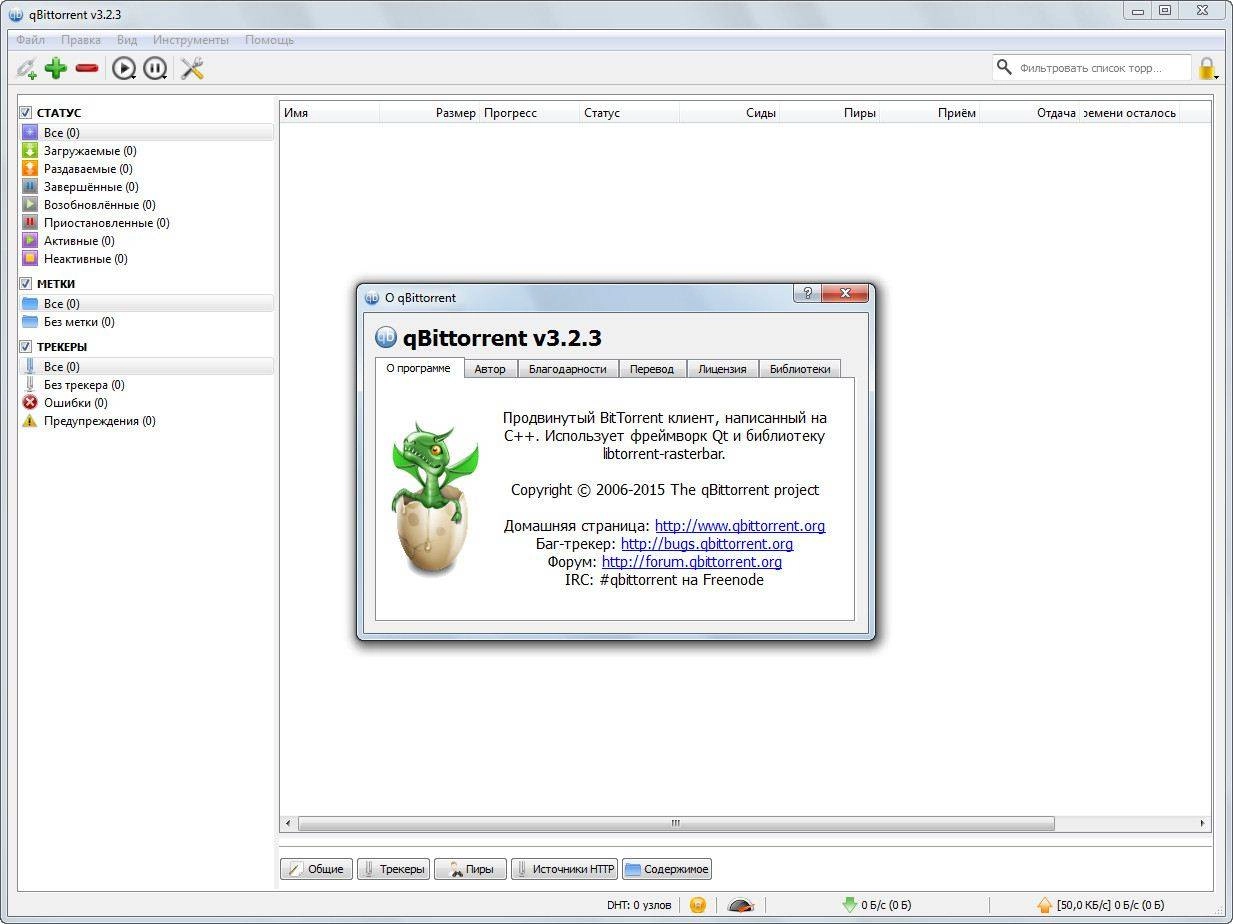Click the magnifier icon in filter field

pyautogui.click(x=1004, y=68)
